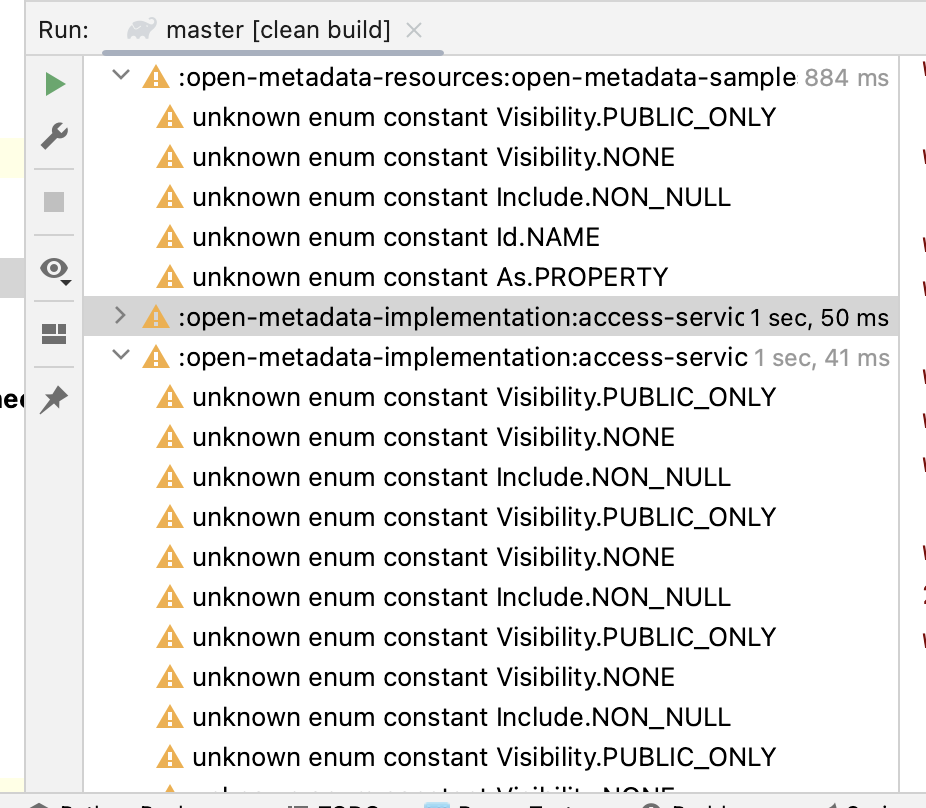This screenshot has height=808, width=926.
Task: Stop the running Gradle build
Action: [53, 204]
